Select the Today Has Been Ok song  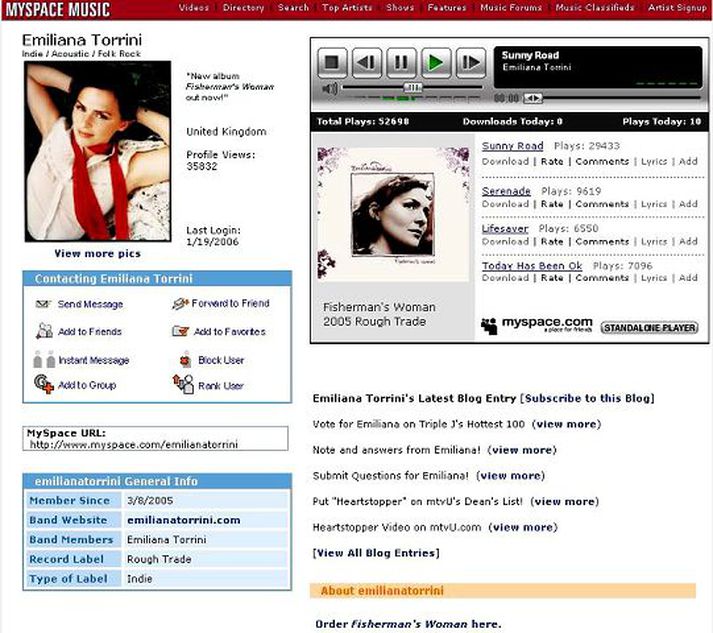(532, 266)
